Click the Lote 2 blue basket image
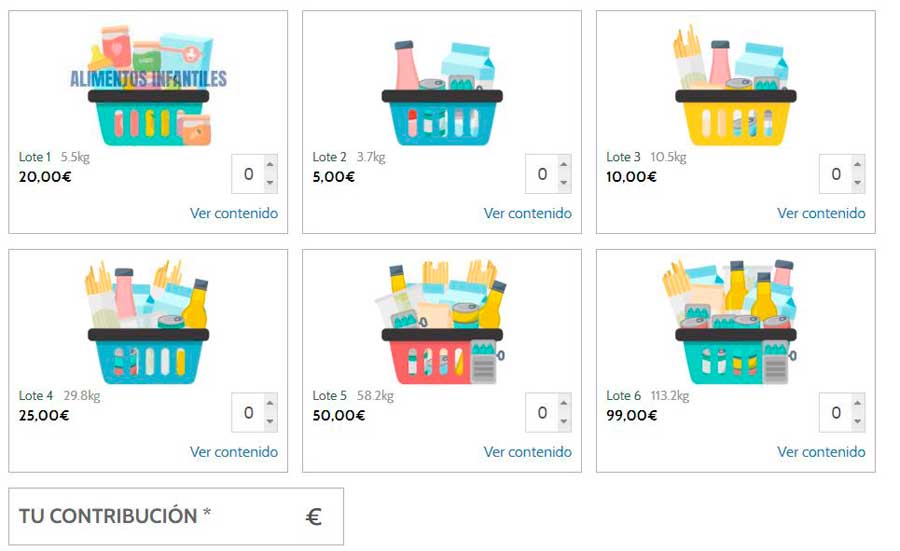The height and width of the screenshot is (551, 900). coord(442,94)
